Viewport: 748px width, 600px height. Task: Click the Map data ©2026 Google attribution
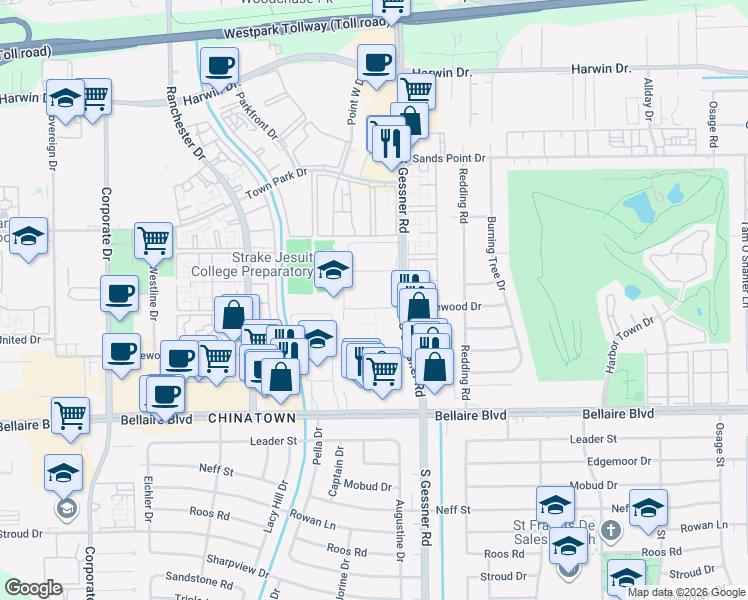(x=686, y=593)
